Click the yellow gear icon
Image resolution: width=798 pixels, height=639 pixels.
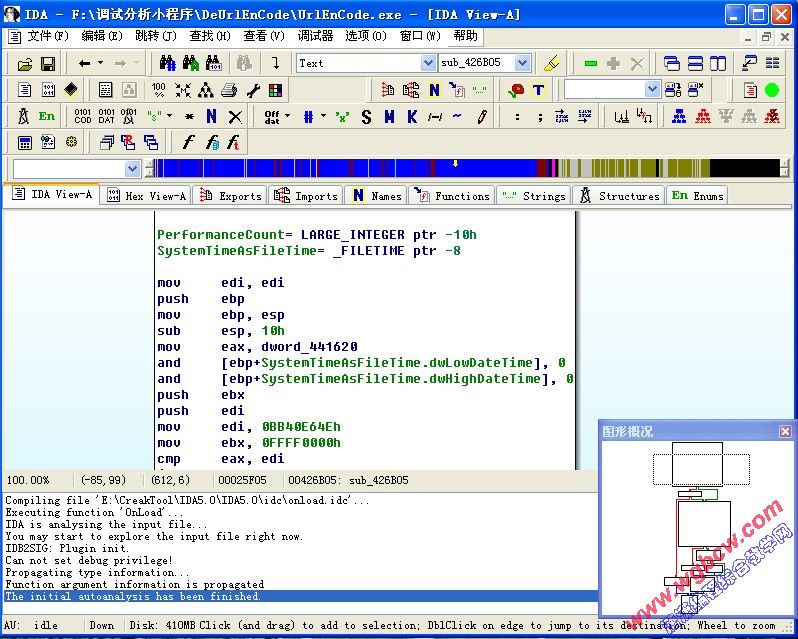click(71, 142)
